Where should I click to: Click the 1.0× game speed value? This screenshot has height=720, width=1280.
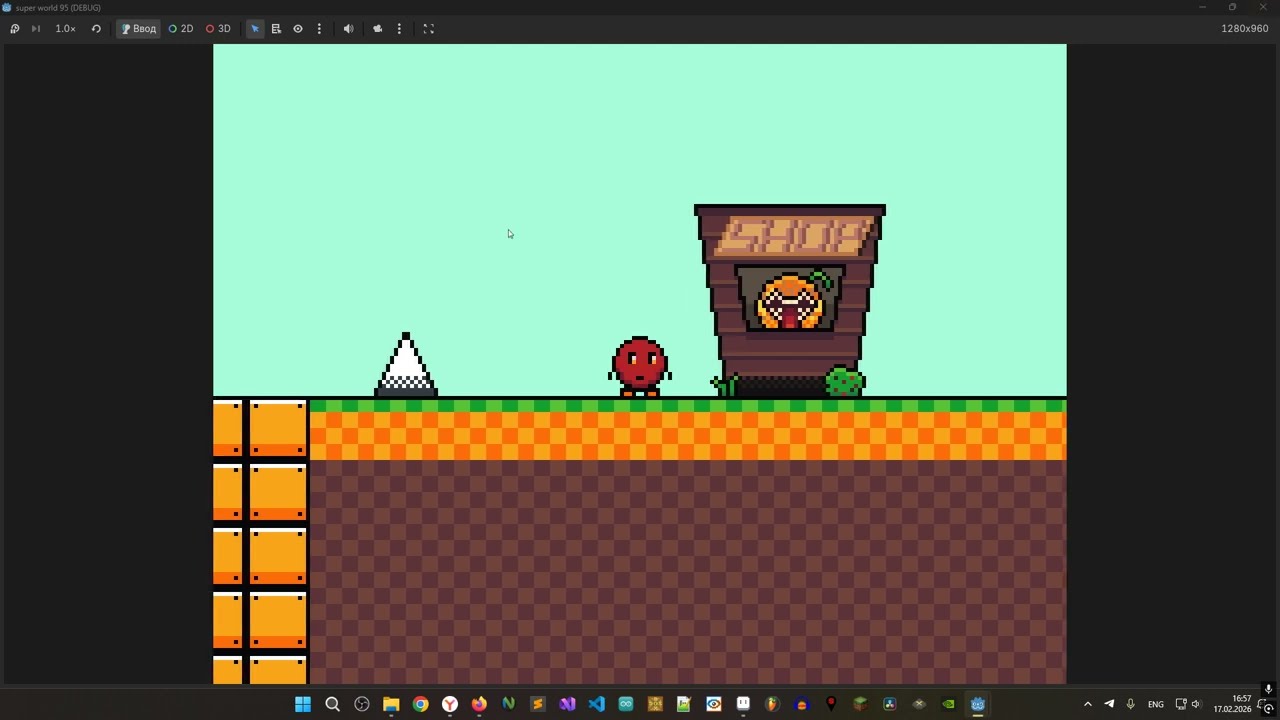pos(65,29)
